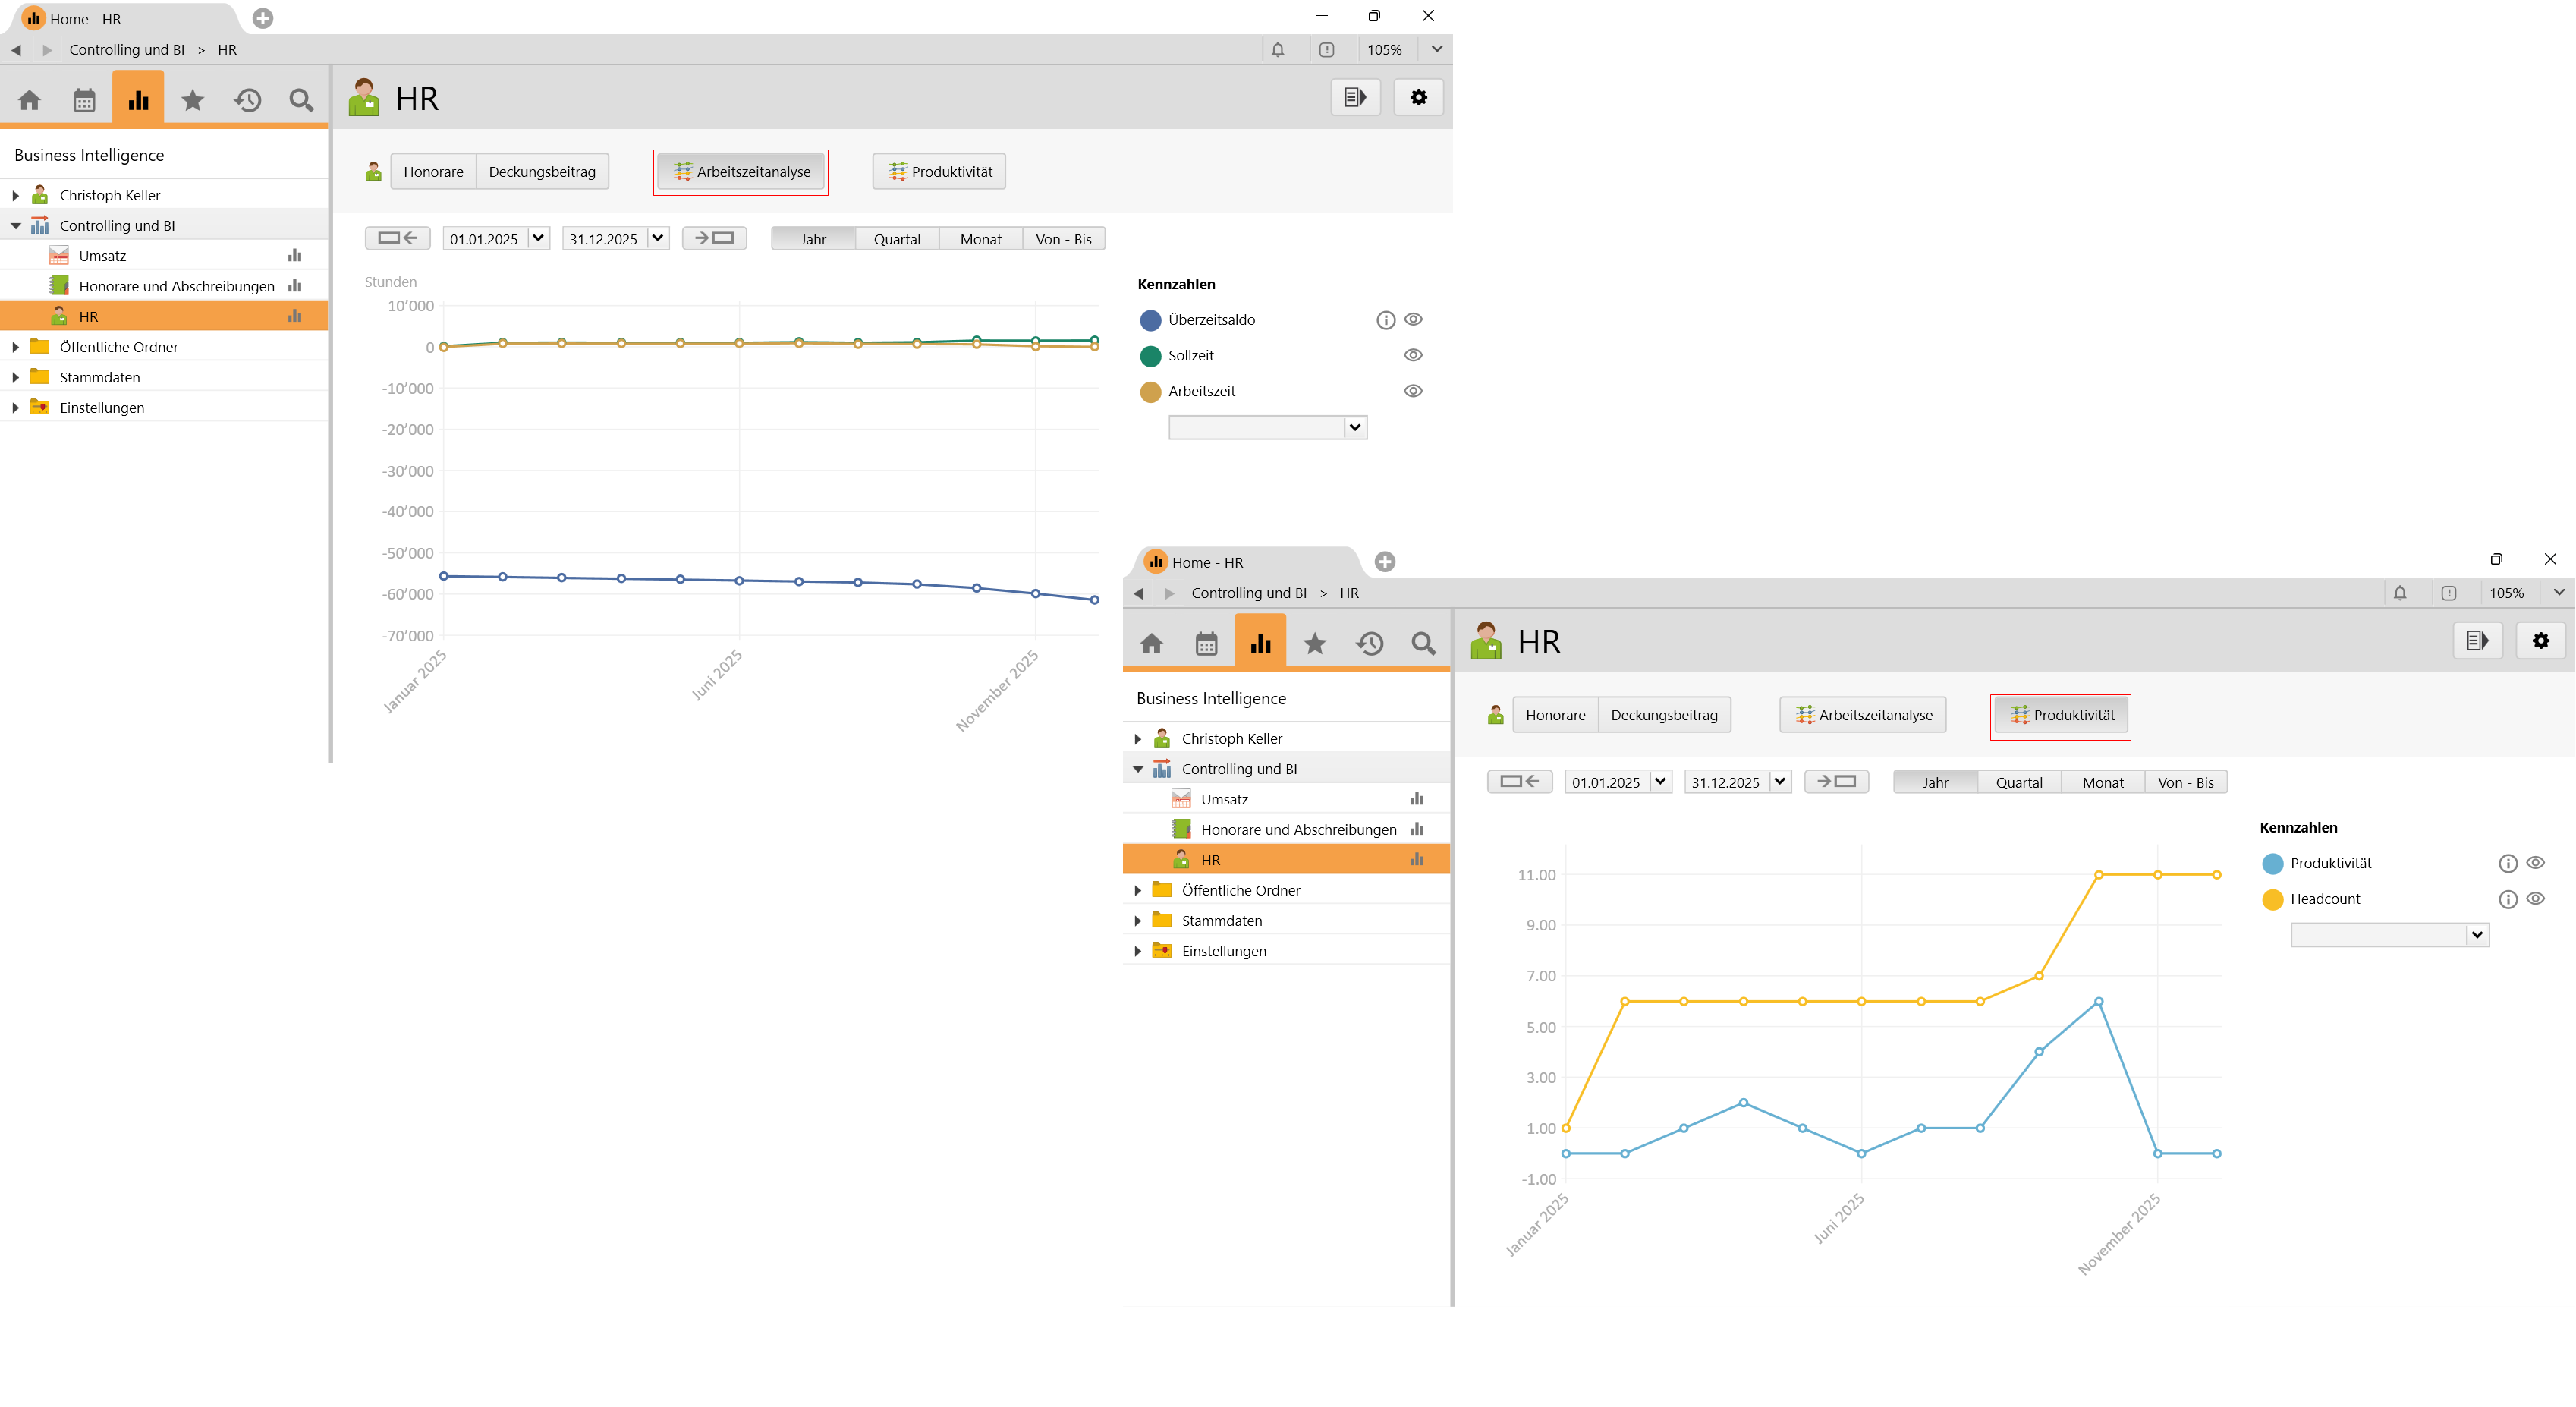This screenshot has height=1407, width=2576.
Task: Click the favorites star in top-left sidebar
Action: (x=192, y=100)
